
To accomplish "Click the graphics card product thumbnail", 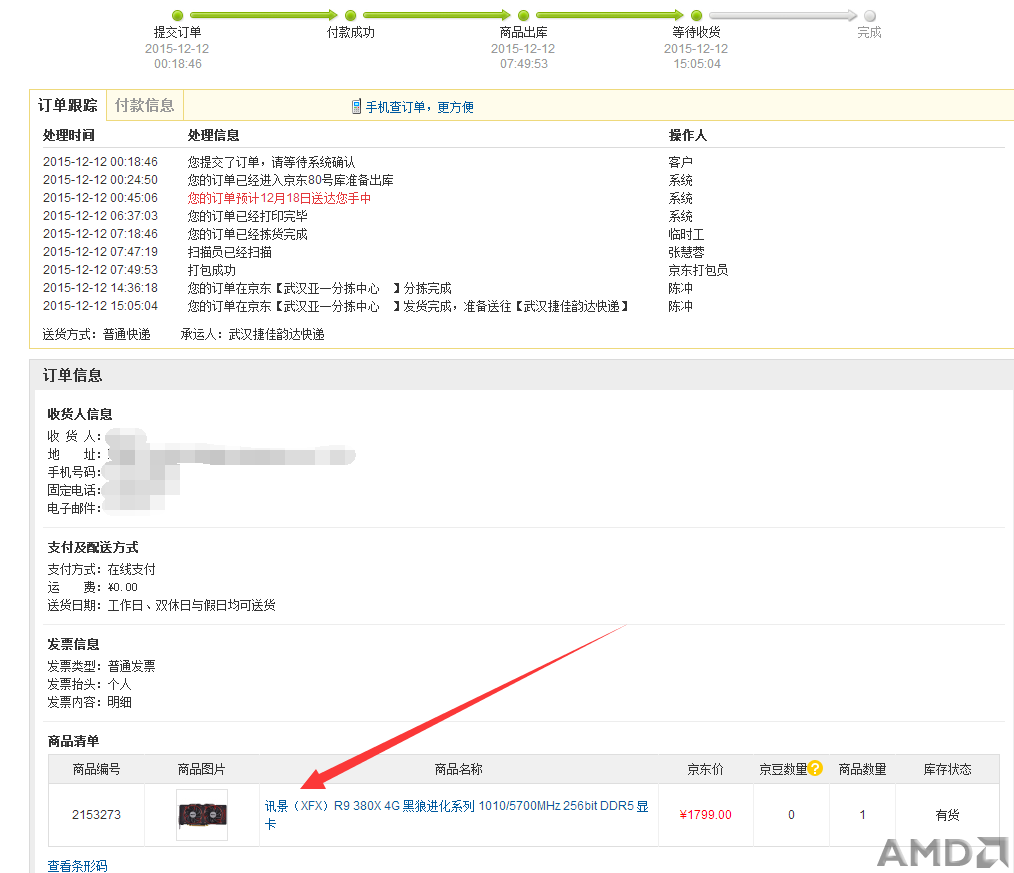I will [x=202, y=815].
